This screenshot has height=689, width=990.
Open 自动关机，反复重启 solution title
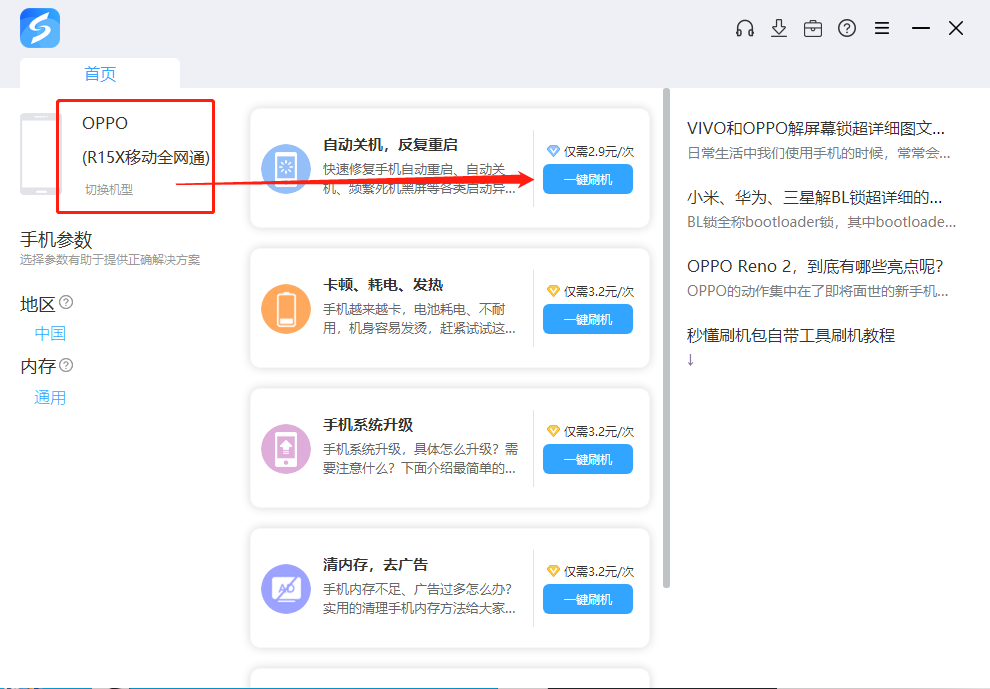[x=390, y=145]
